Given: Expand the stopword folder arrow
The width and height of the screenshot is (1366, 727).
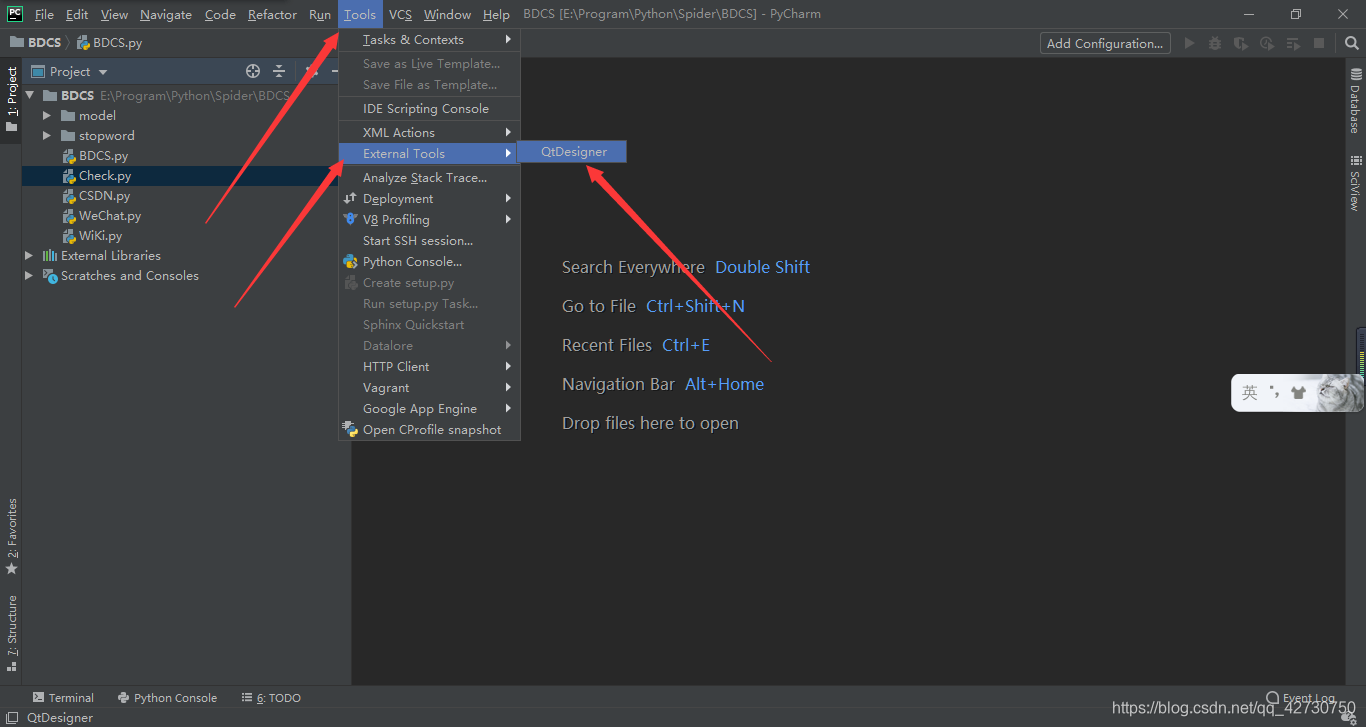Looking at the screenshot, I should click(x=47, y=136).
